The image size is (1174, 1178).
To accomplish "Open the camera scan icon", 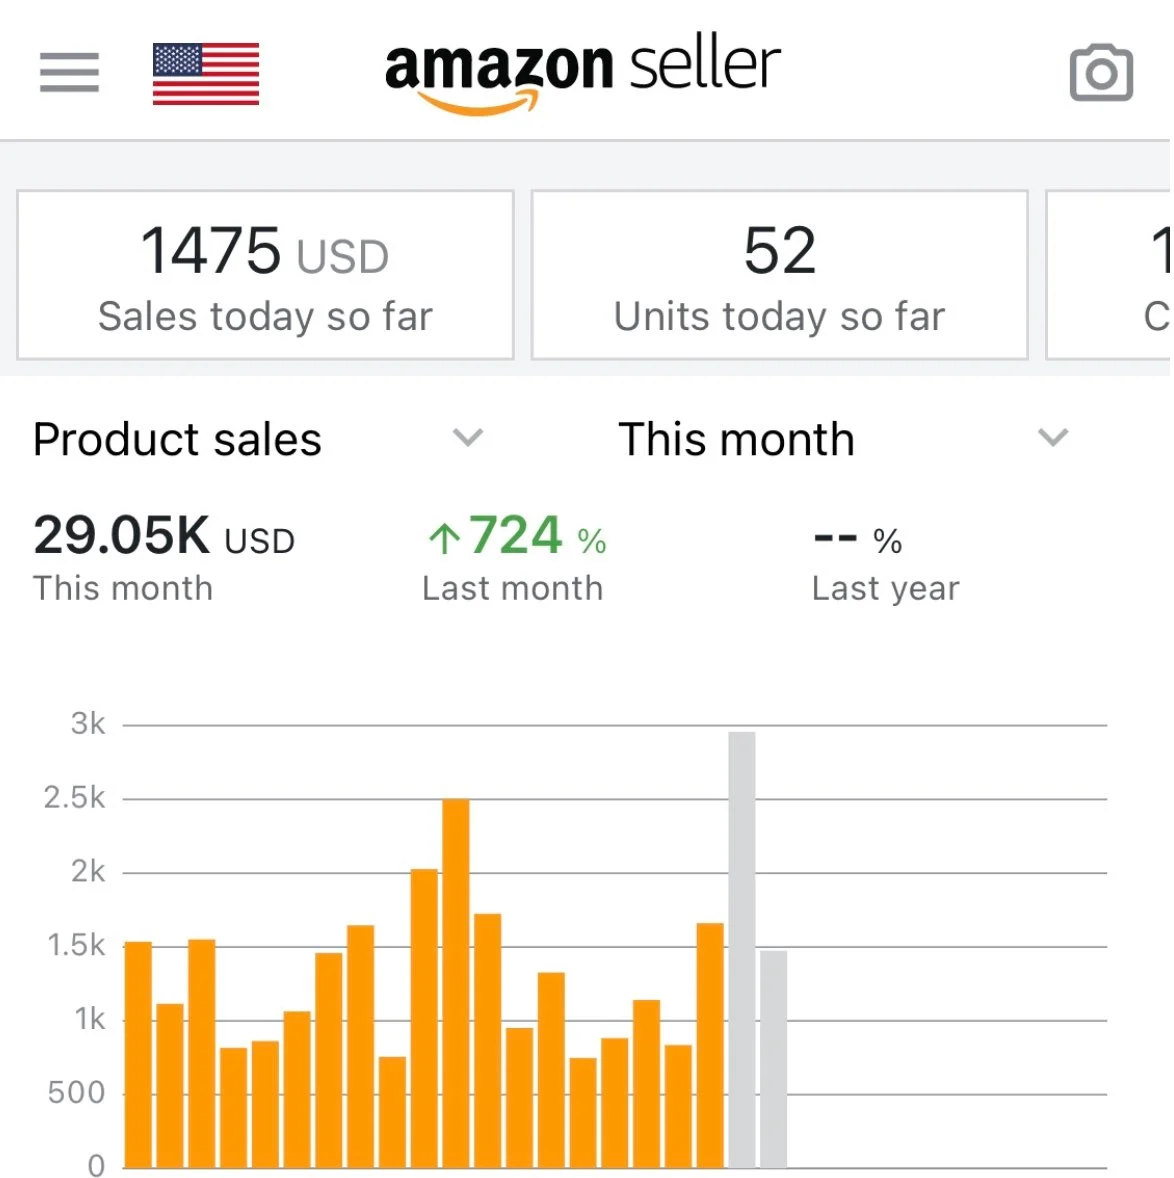I will 1101,73.
